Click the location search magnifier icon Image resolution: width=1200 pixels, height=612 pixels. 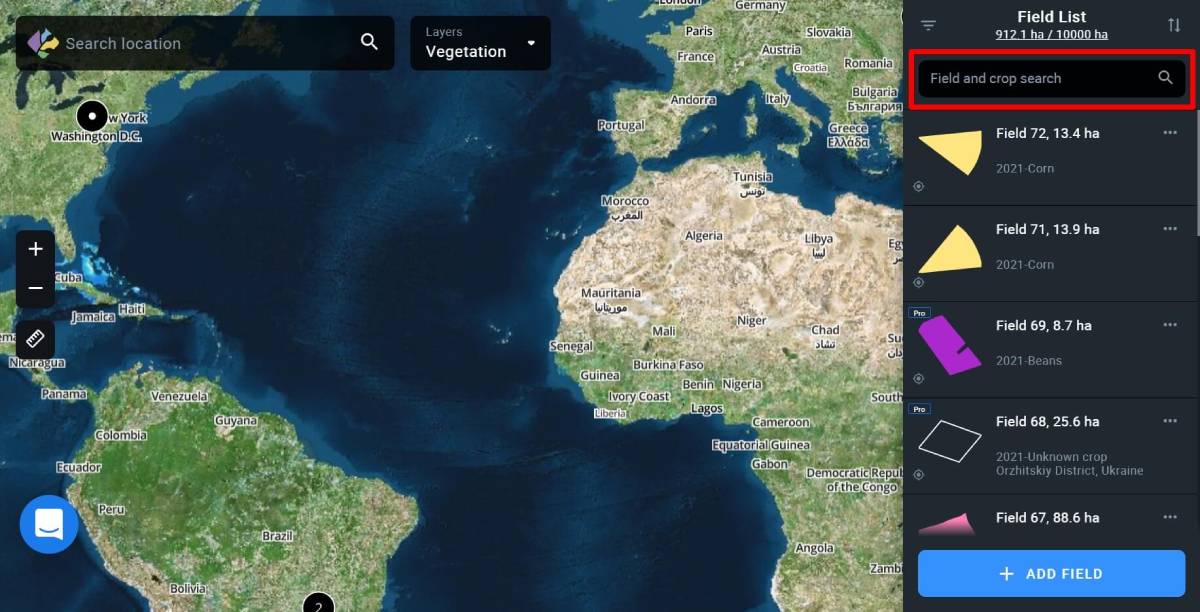369,42
